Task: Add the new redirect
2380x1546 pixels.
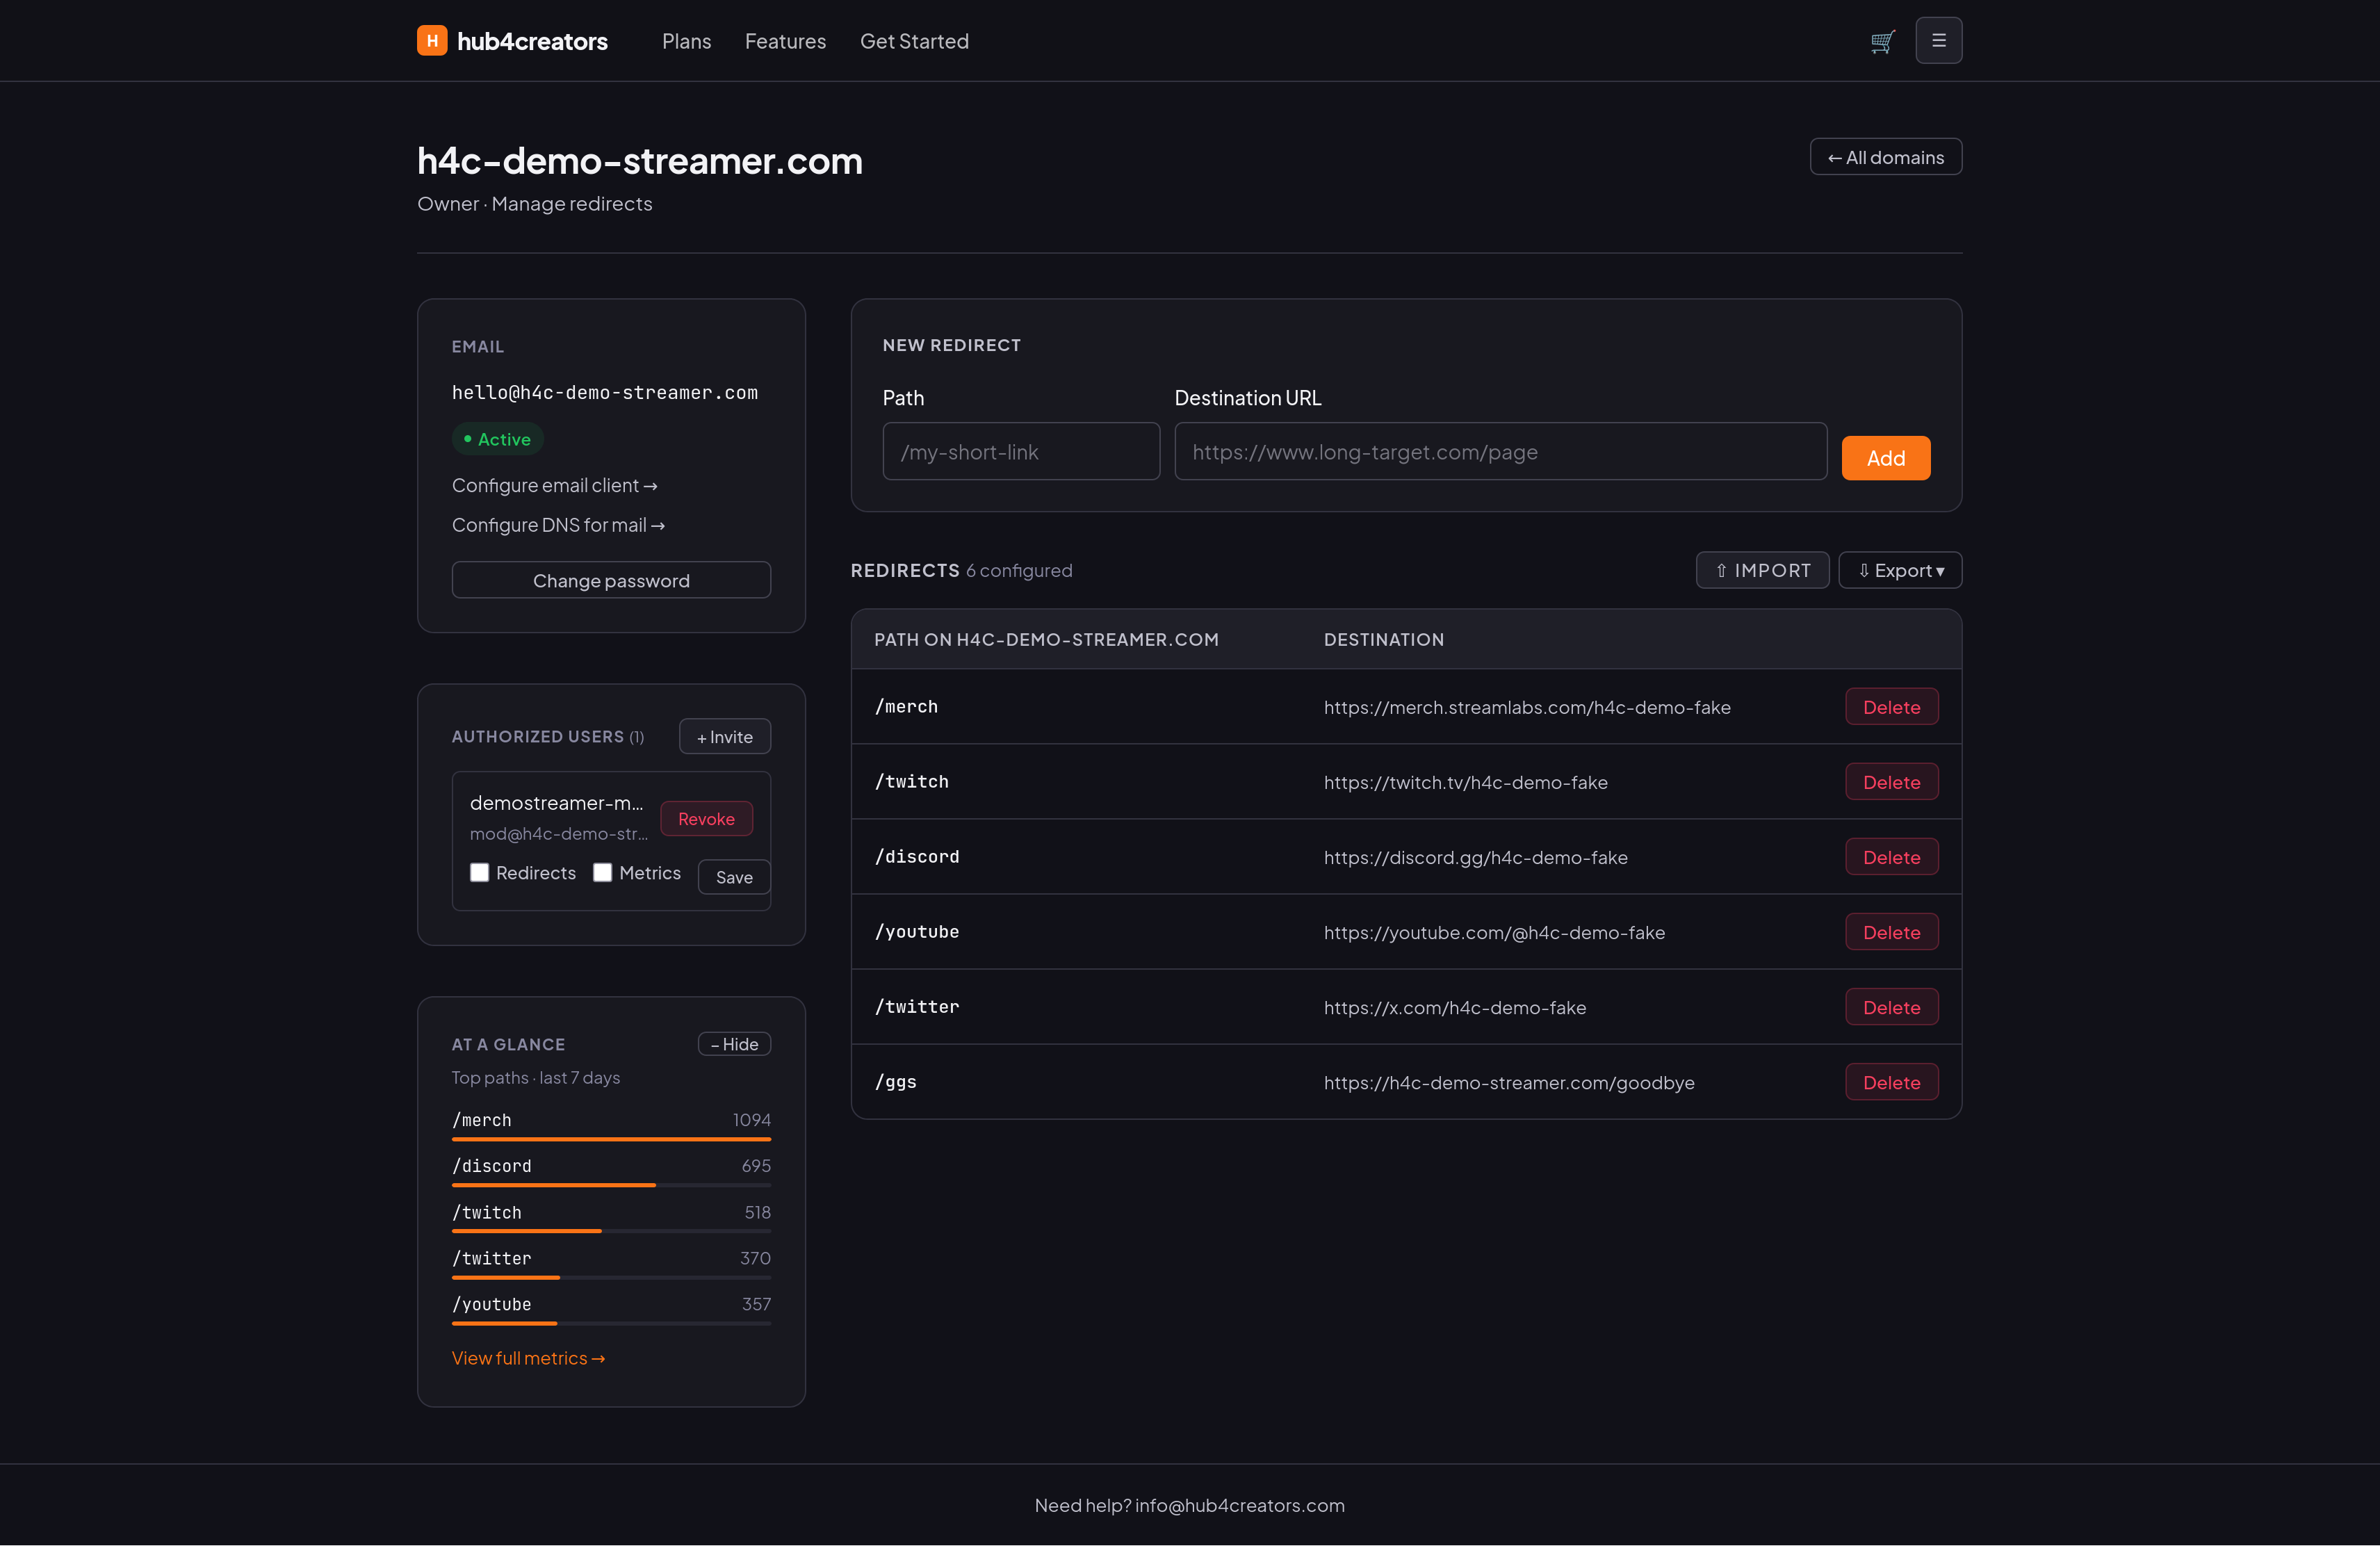Action: pos(1885,458)
